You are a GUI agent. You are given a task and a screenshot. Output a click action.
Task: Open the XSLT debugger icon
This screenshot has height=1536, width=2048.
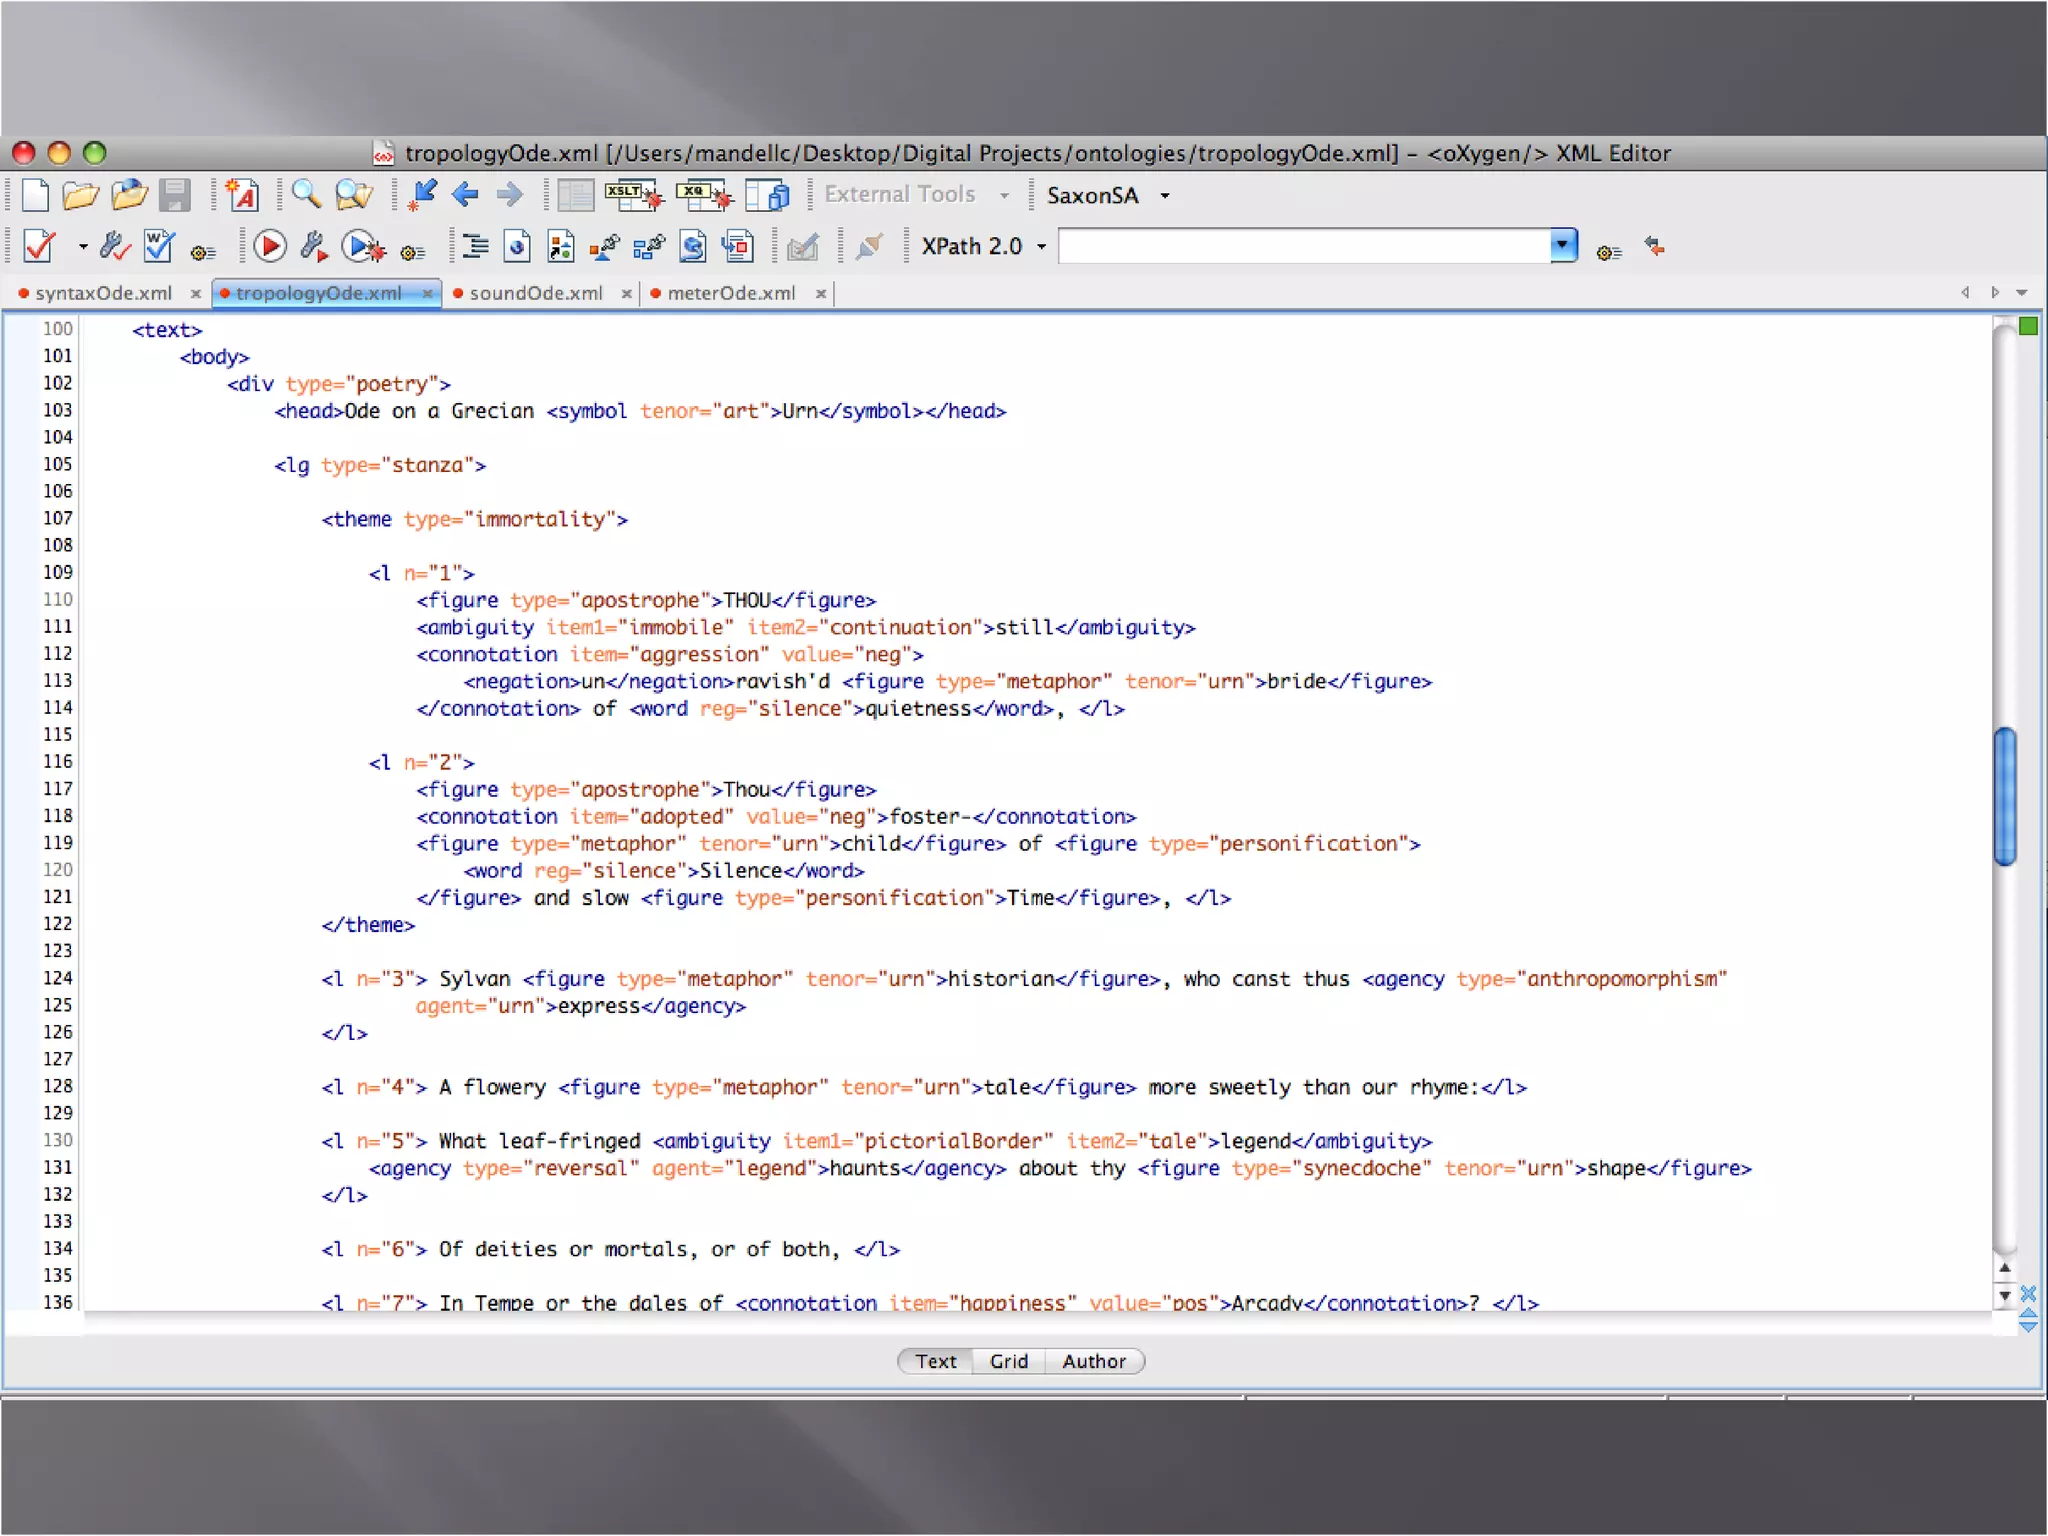[633, 195]
